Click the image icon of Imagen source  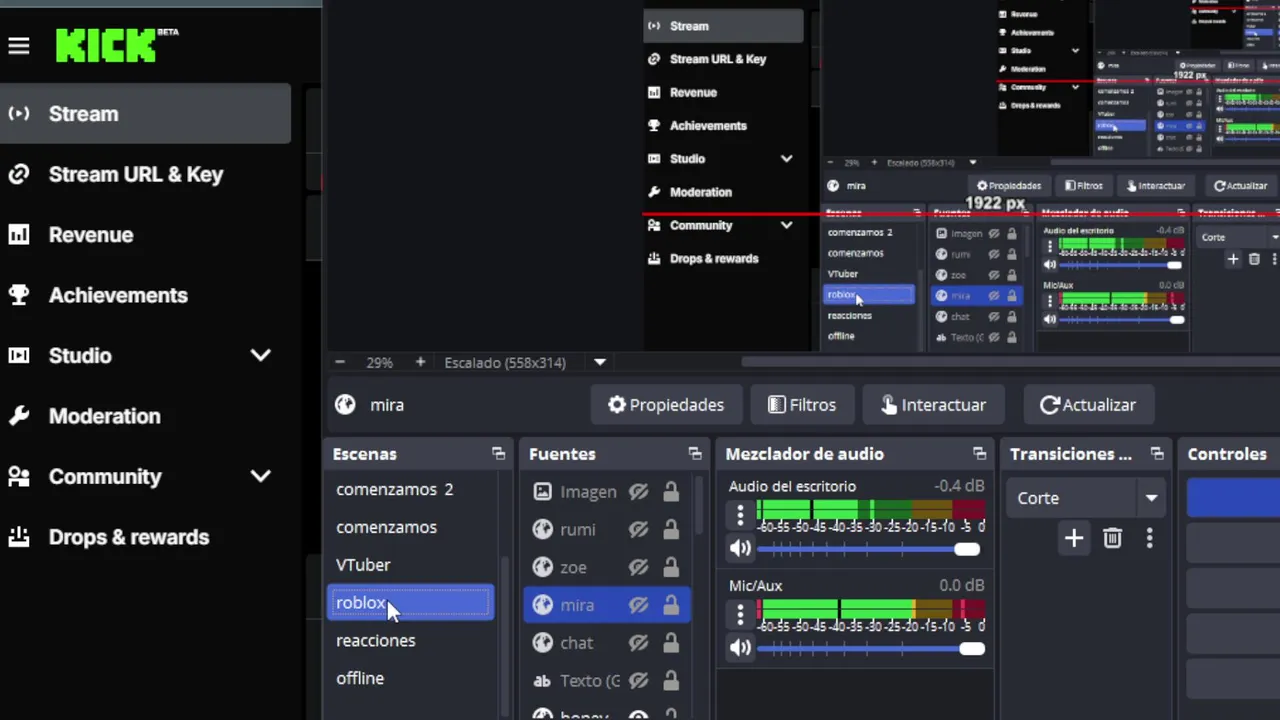[x=542, y=491]
